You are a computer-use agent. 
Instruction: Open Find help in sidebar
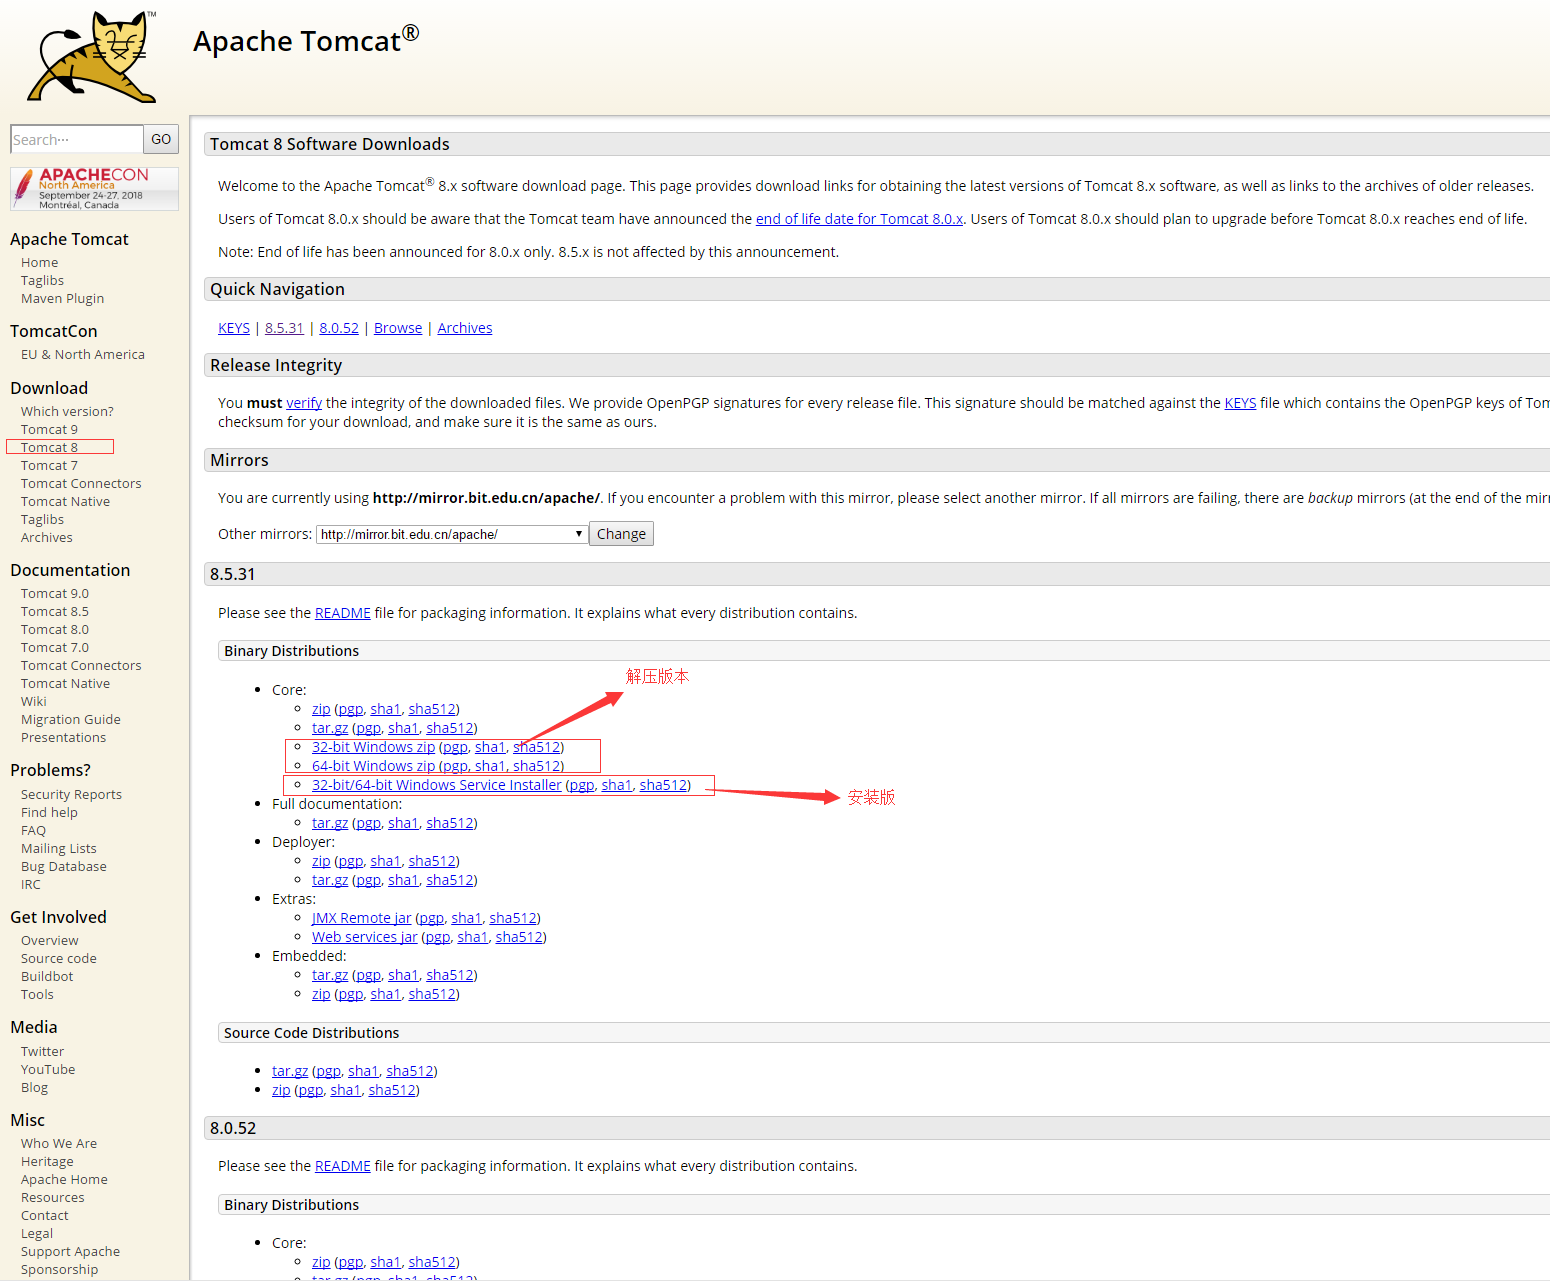(49, 813)
